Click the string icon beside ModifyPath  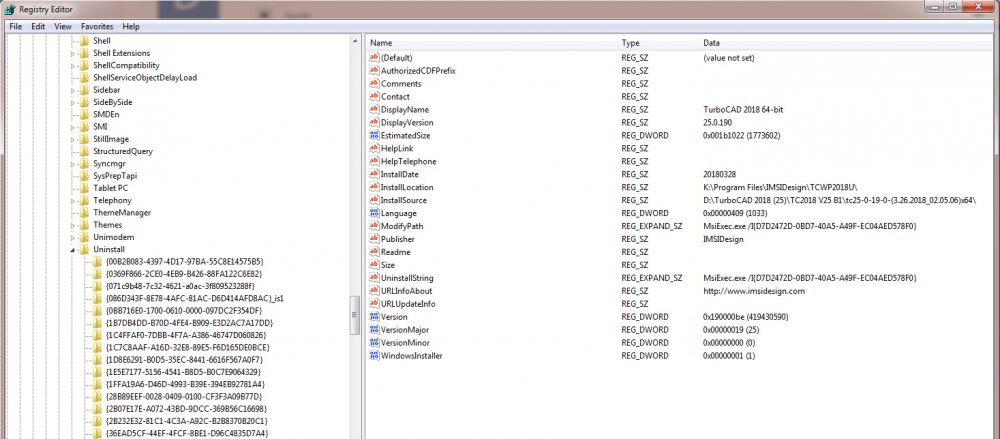pos(374,226)
